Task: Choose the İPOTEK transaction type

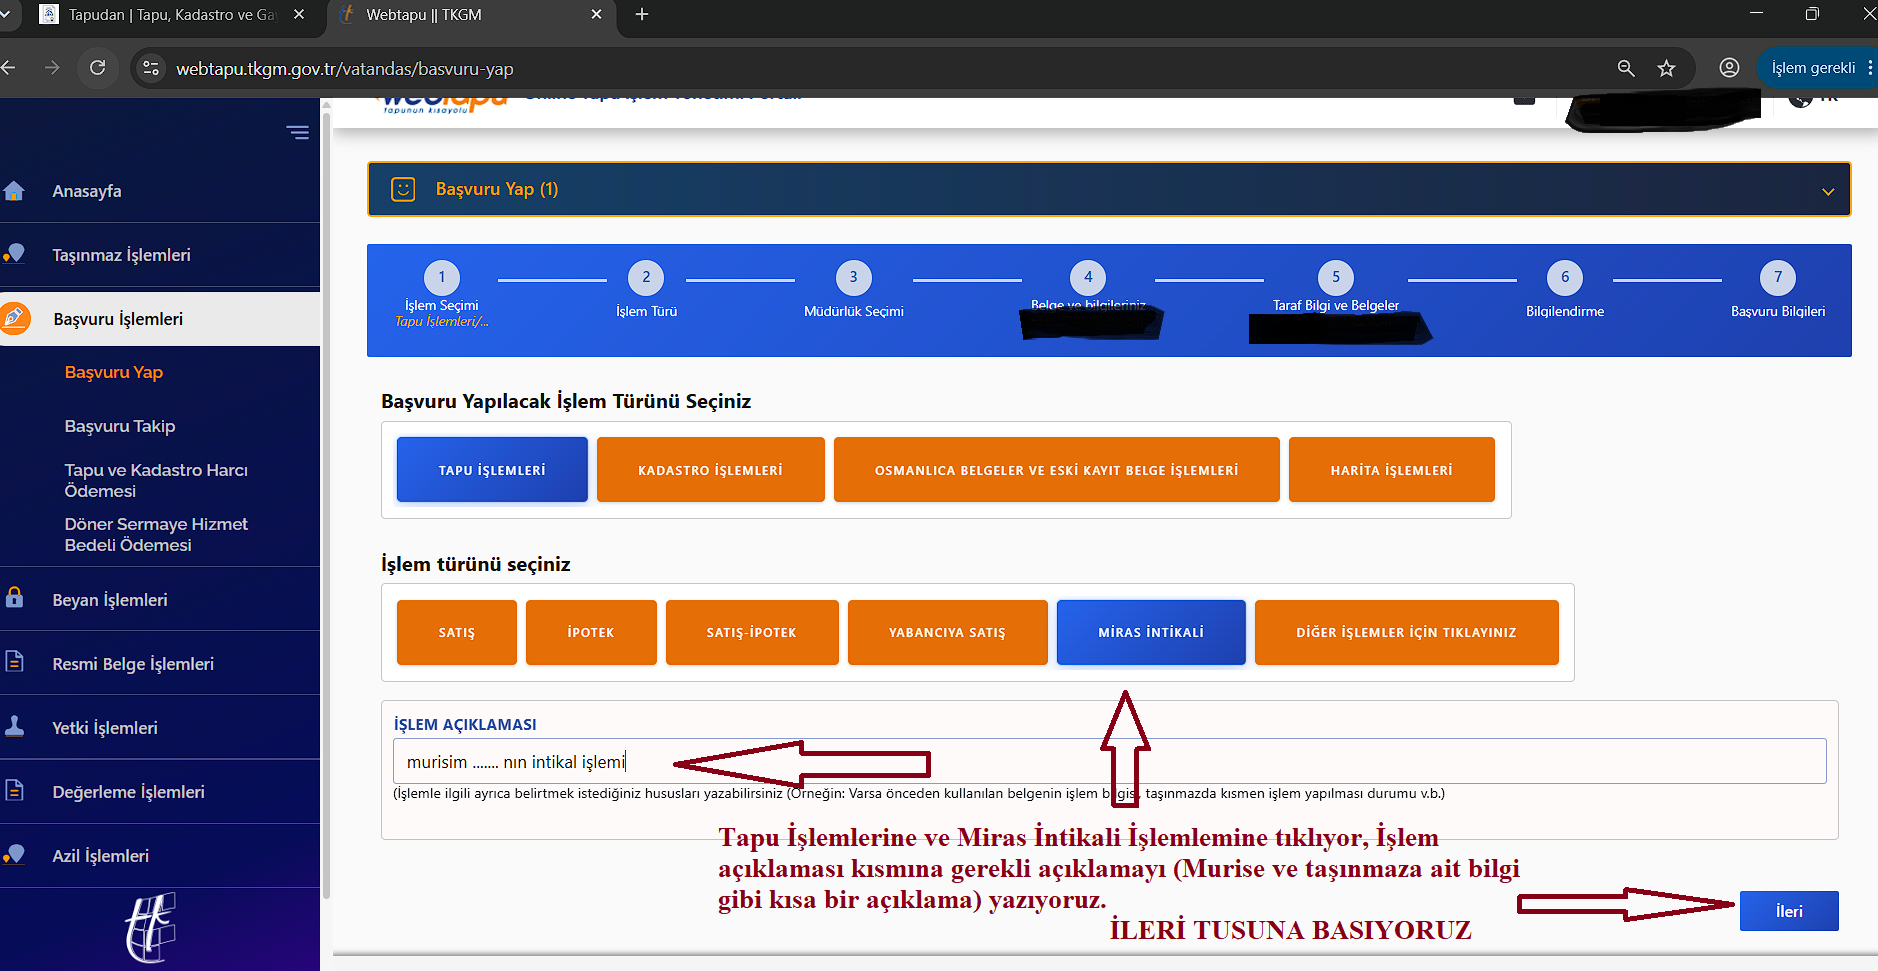Action: (591, 632)
